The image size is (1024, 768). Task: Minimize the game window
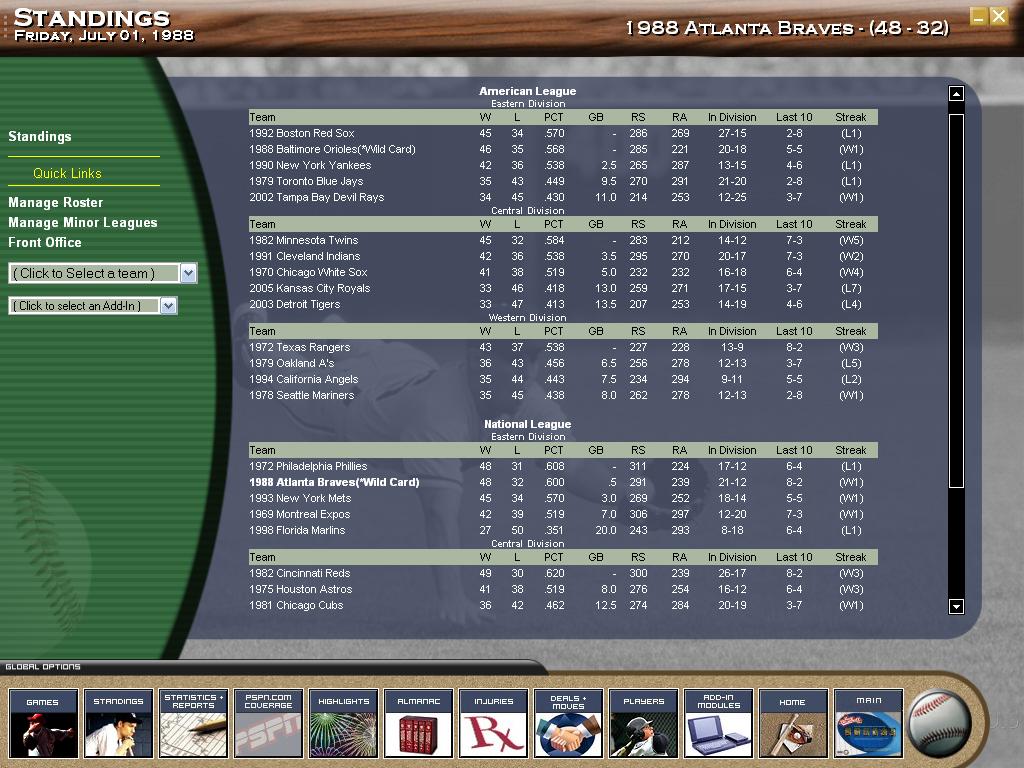click(978, 16)
